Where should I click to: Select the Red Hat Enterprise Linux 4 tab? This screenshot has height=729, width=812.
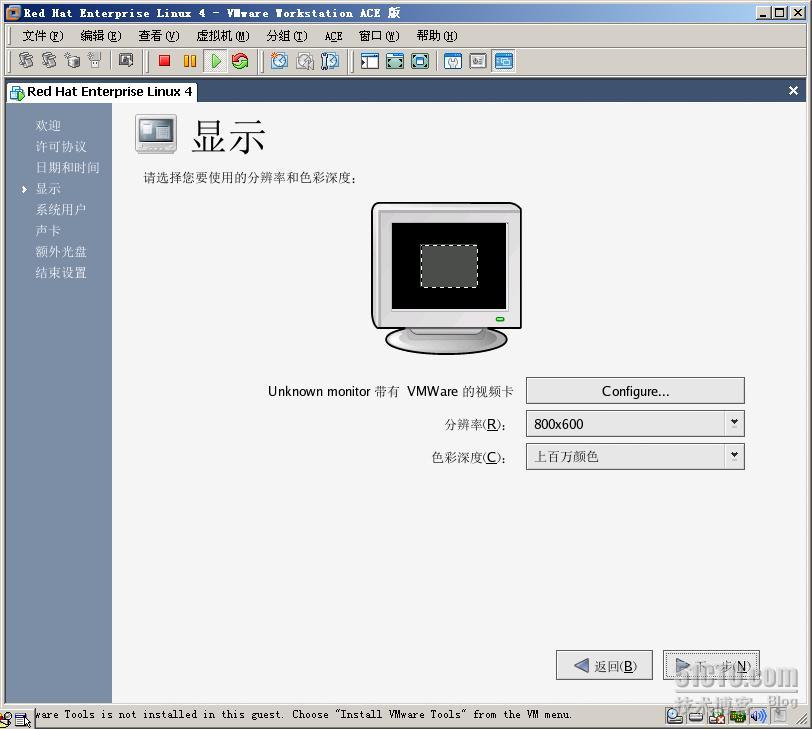click(x=102, y=92)
